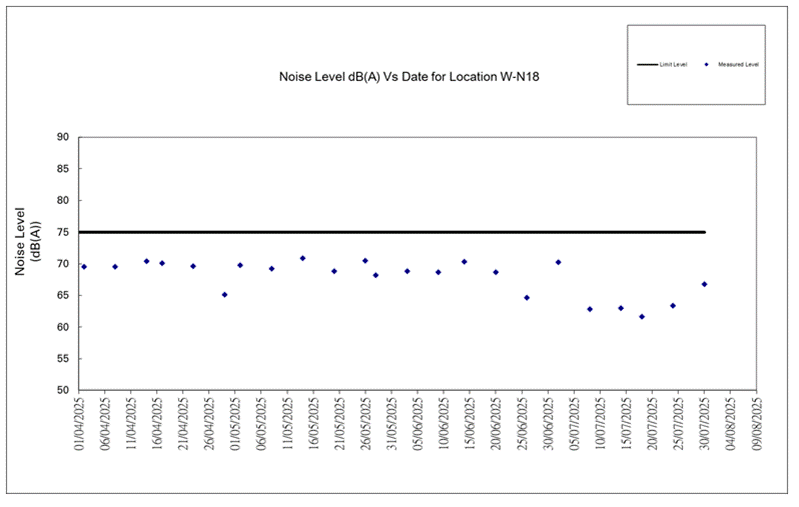799x507 pixels.
Task: Select date label 25/07/2025
Action: coord(678,424)
